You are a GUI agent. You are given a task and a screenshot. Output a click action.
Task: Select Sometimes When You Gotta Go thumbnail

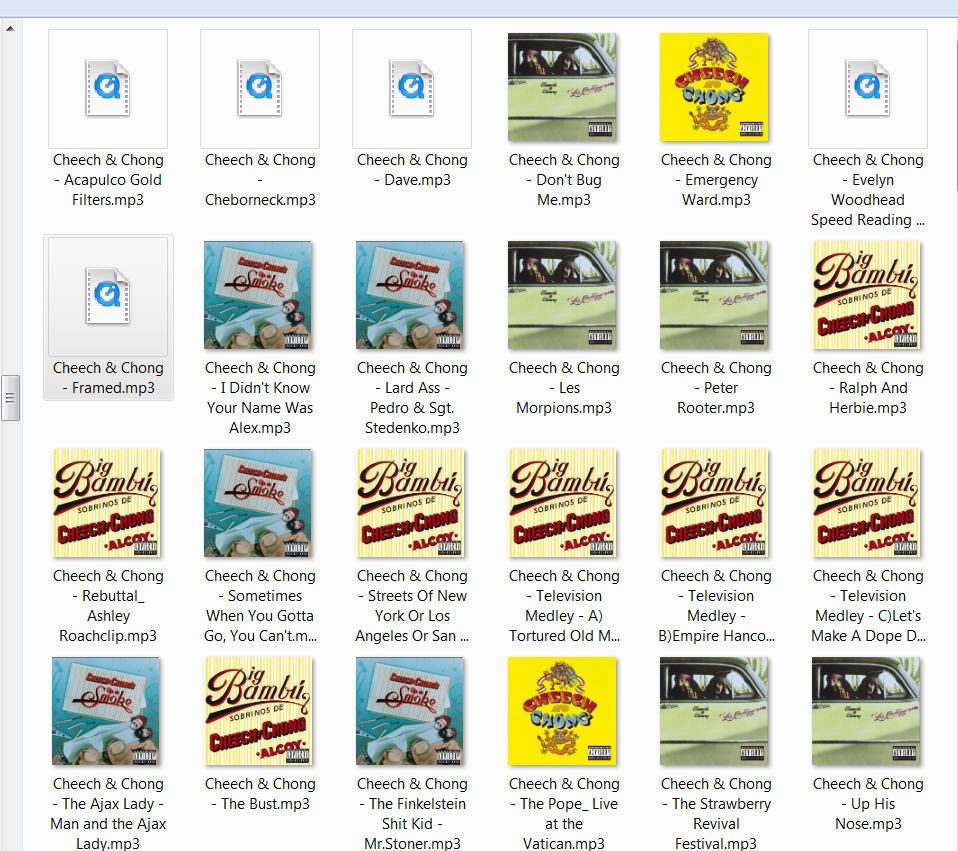258,503
